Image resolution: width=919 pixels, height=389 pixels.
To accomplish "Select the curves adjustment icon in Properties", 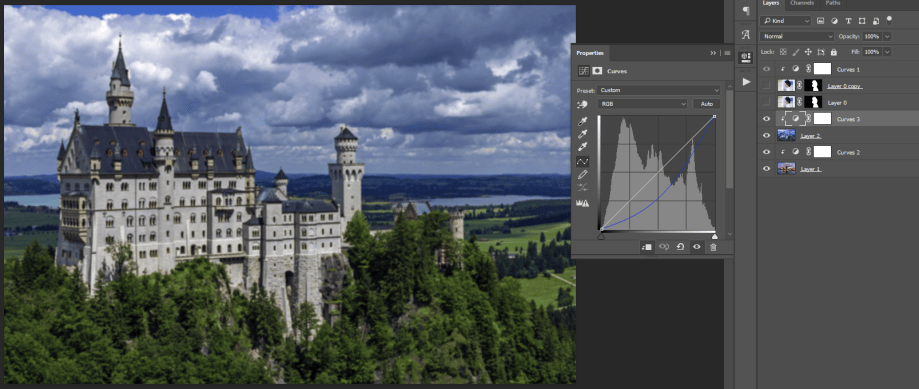I will 584,71.
